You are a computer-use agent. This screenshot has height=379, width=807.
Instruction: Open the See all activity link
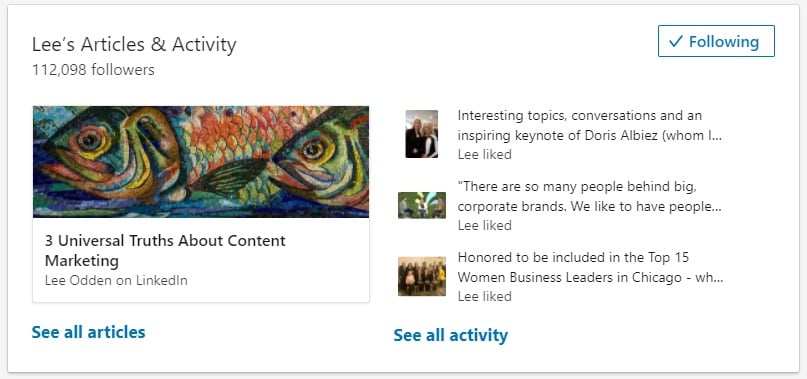click(450, 335)
